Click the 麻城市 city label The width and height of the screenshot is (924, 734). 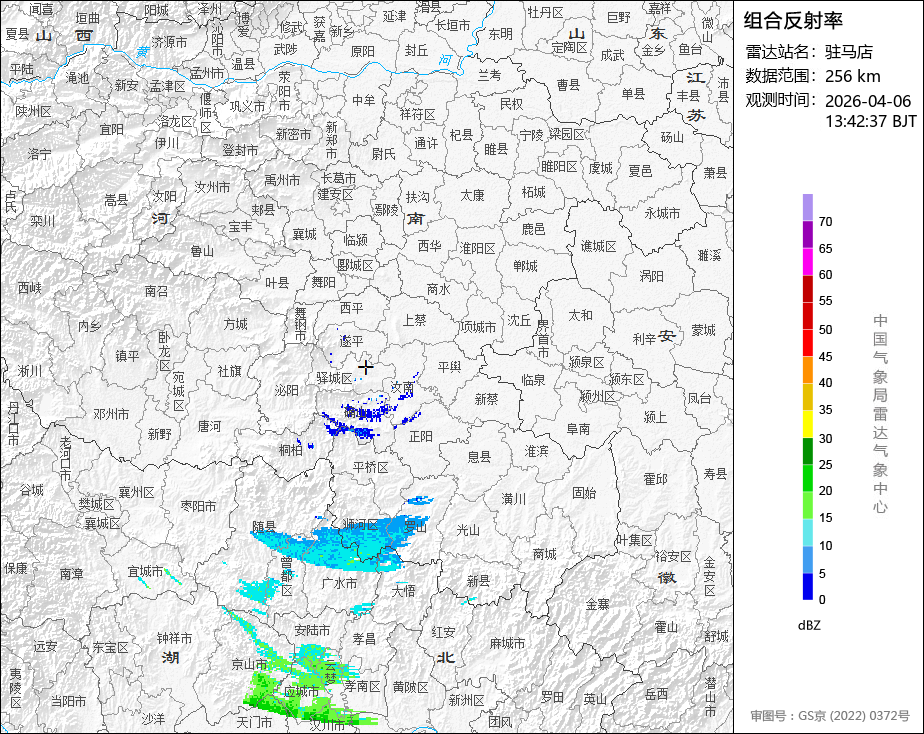tap(507, 643)
